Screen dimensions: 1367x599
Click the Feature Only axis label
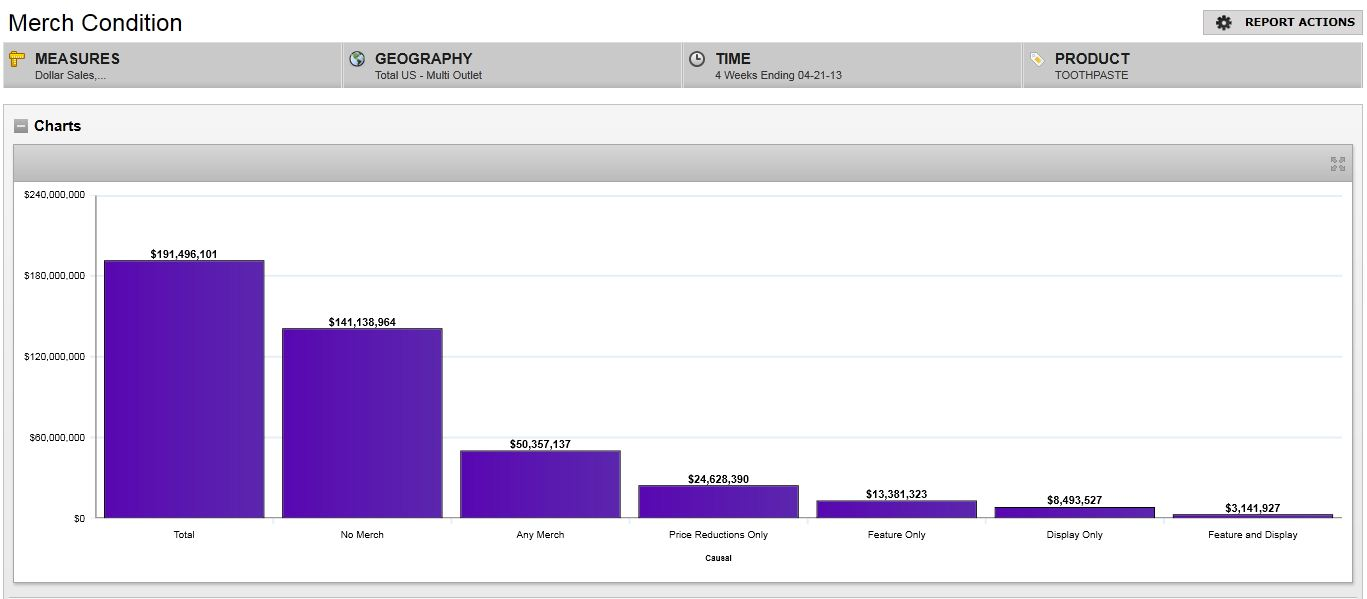(x=896, y=535)
